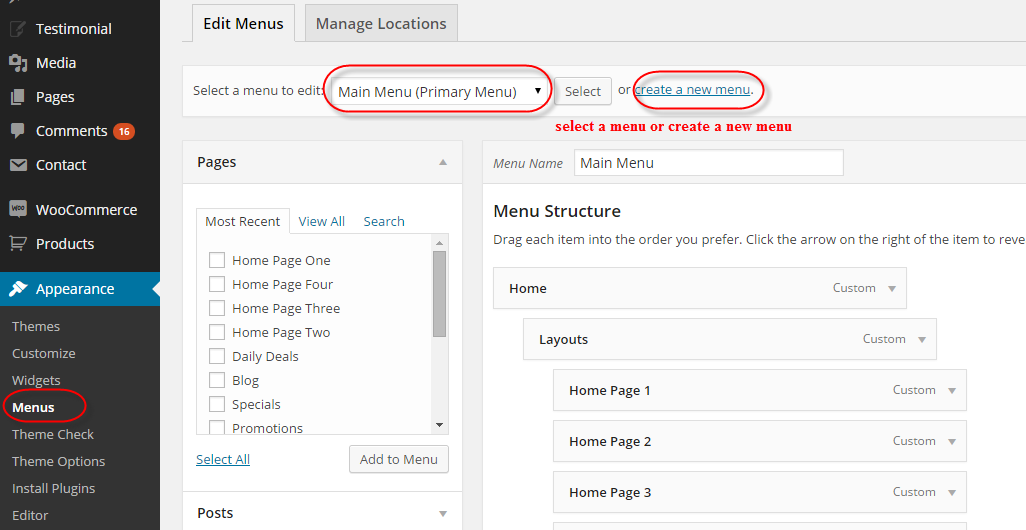Open Widgets under Appearance

pyautogui.click(x=36, y=380)
